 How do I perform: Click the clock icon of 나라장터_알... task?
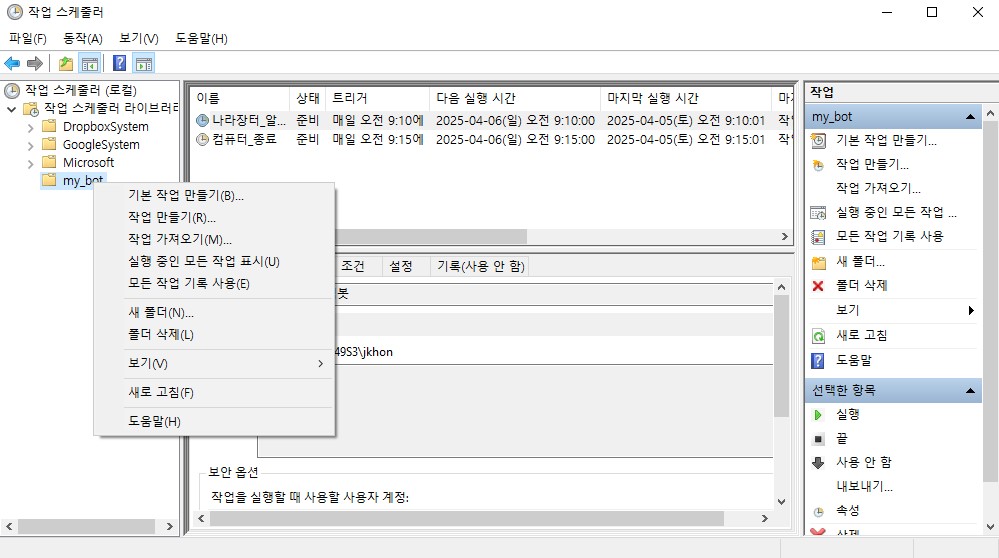[x=202, y=120]
